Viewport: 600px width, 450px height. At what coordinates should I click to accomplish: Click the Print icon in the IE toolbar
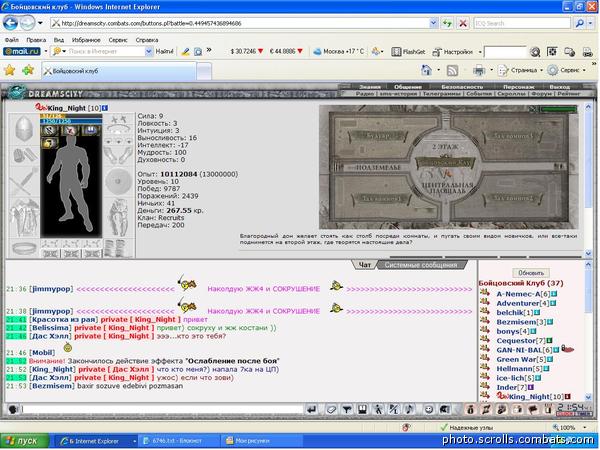[x=479, y=70]
